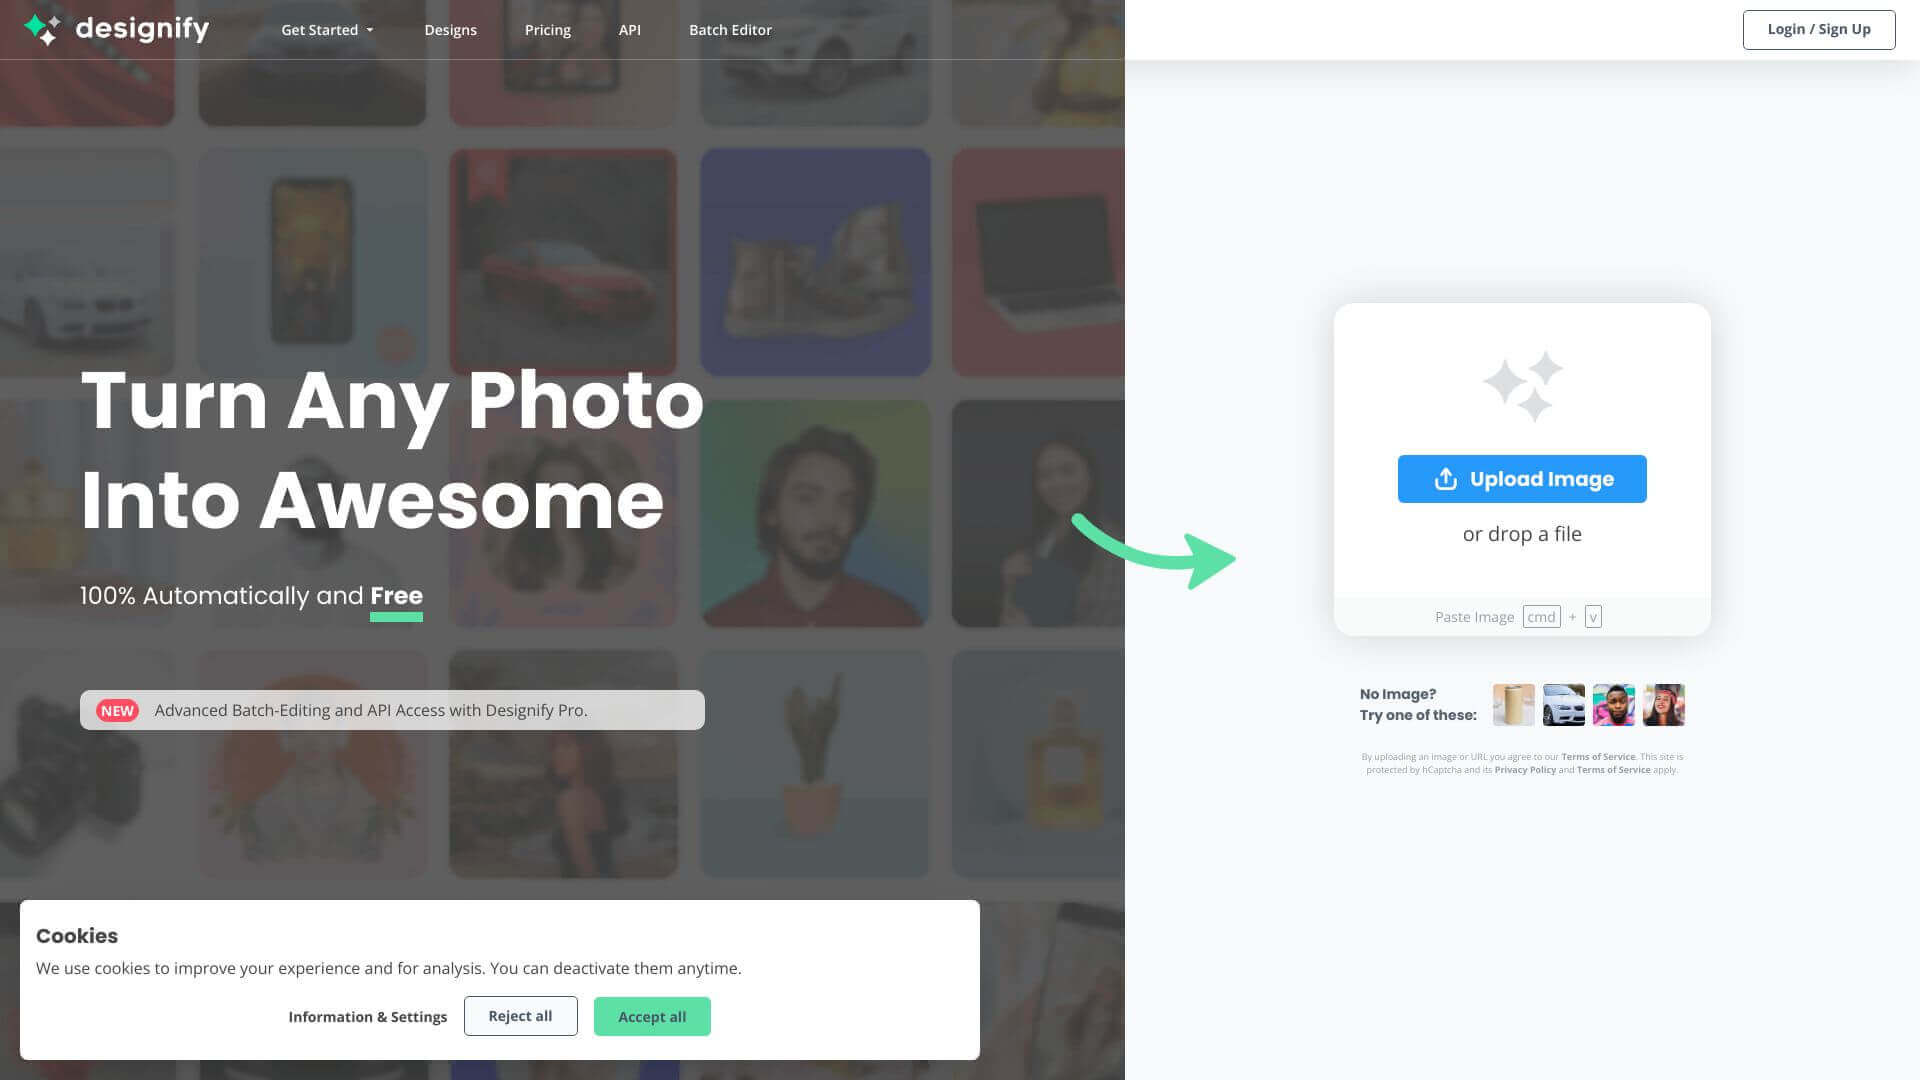This screenshot has height=1080, width=1920.
Task: Try the product can sample image
Action: click(1513, 705)
